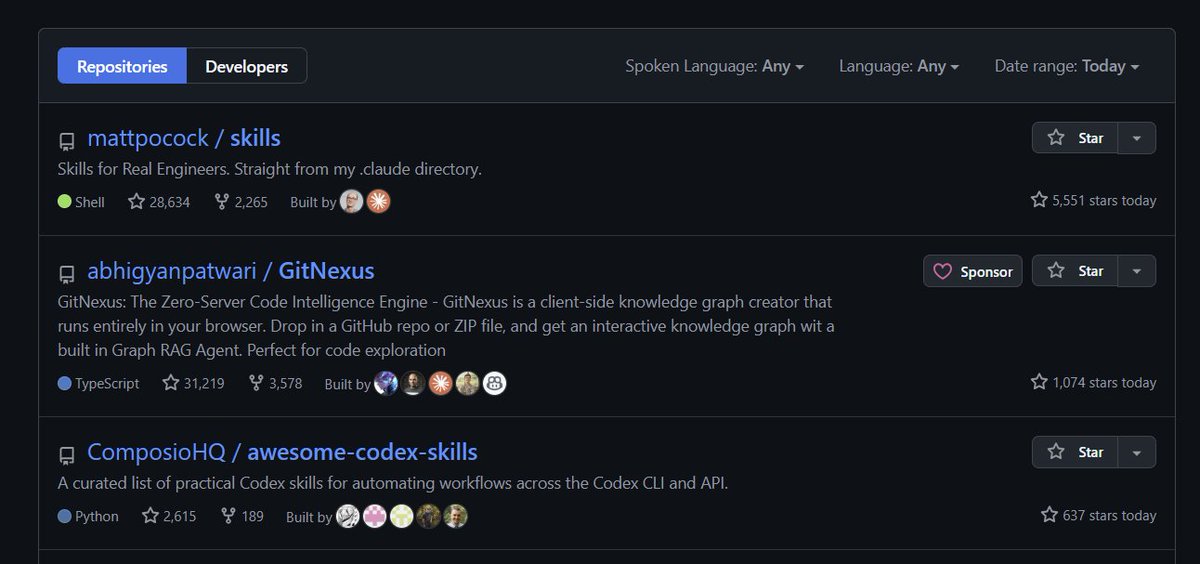Open the mattpocock user link
The width and height of the screenshot is (1200, 564).
click(148, 138)
